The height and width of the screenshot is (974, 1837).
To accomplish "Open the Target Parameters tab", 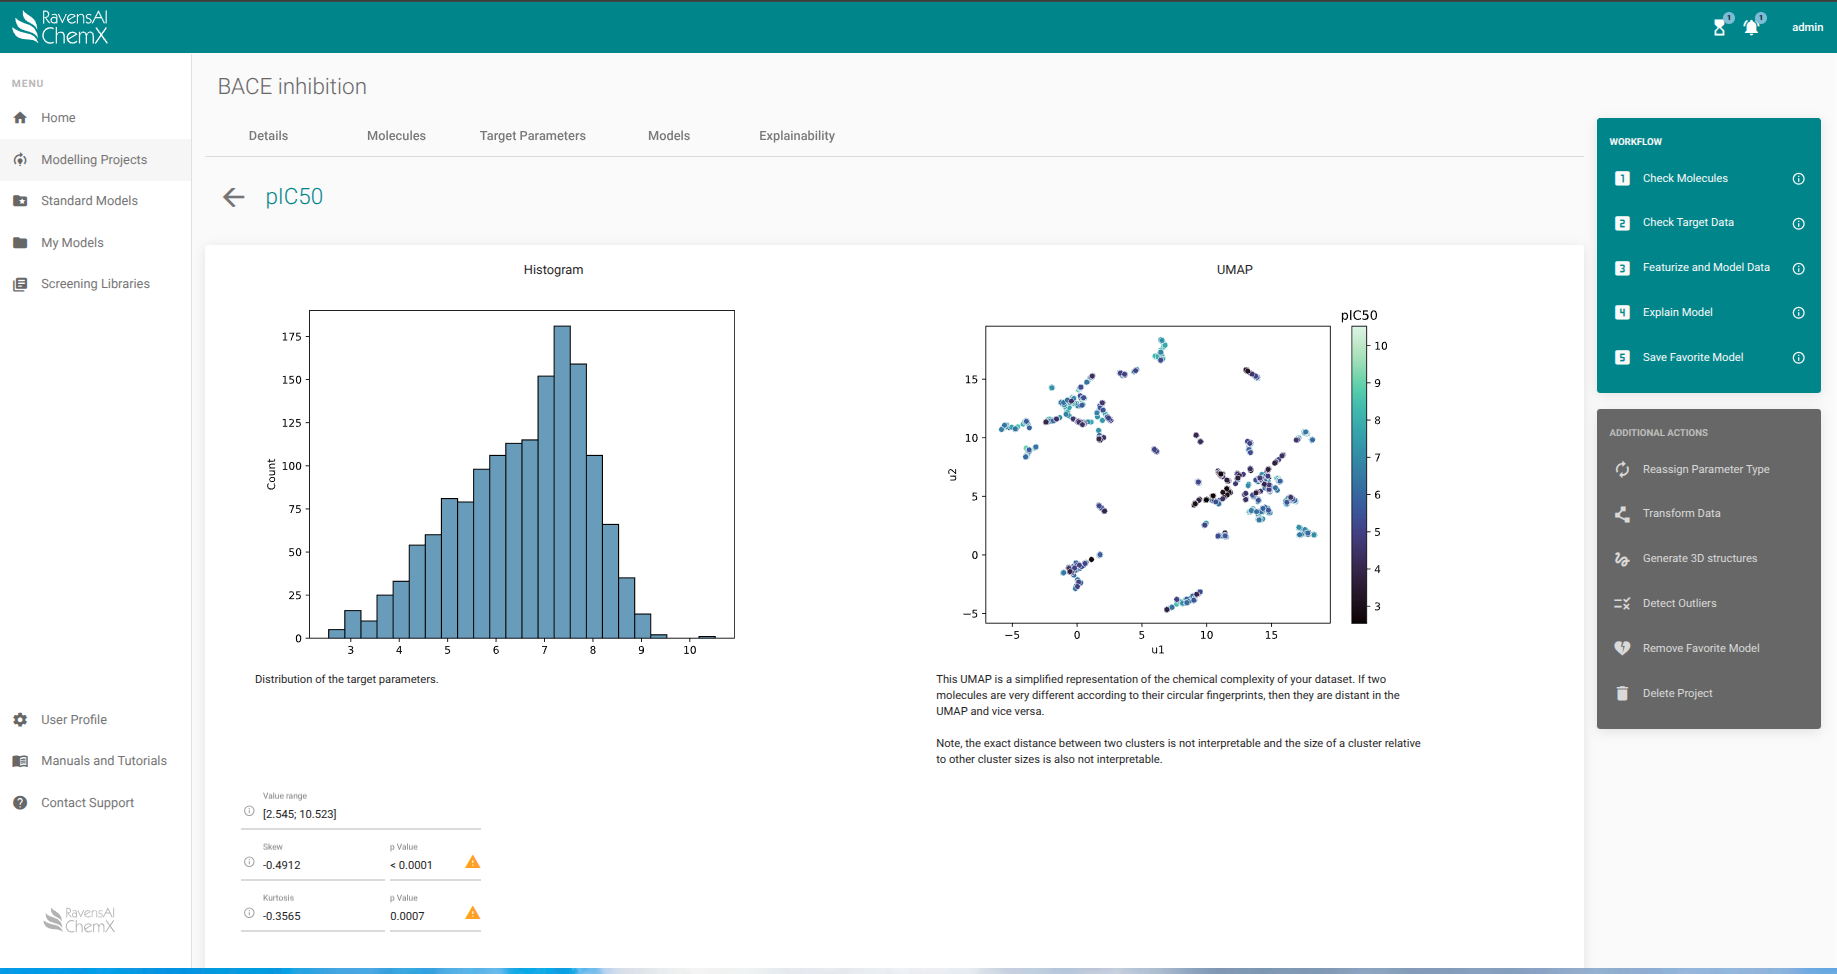I will [532, 136].
